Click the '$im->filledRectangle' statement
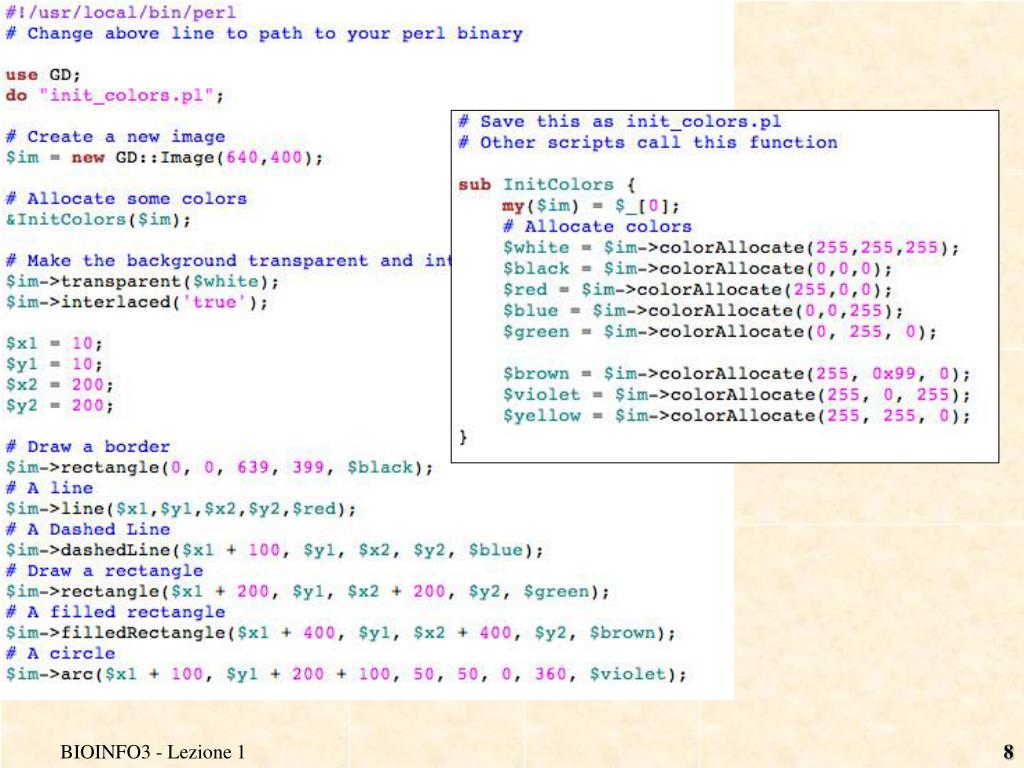 (341, 633)
